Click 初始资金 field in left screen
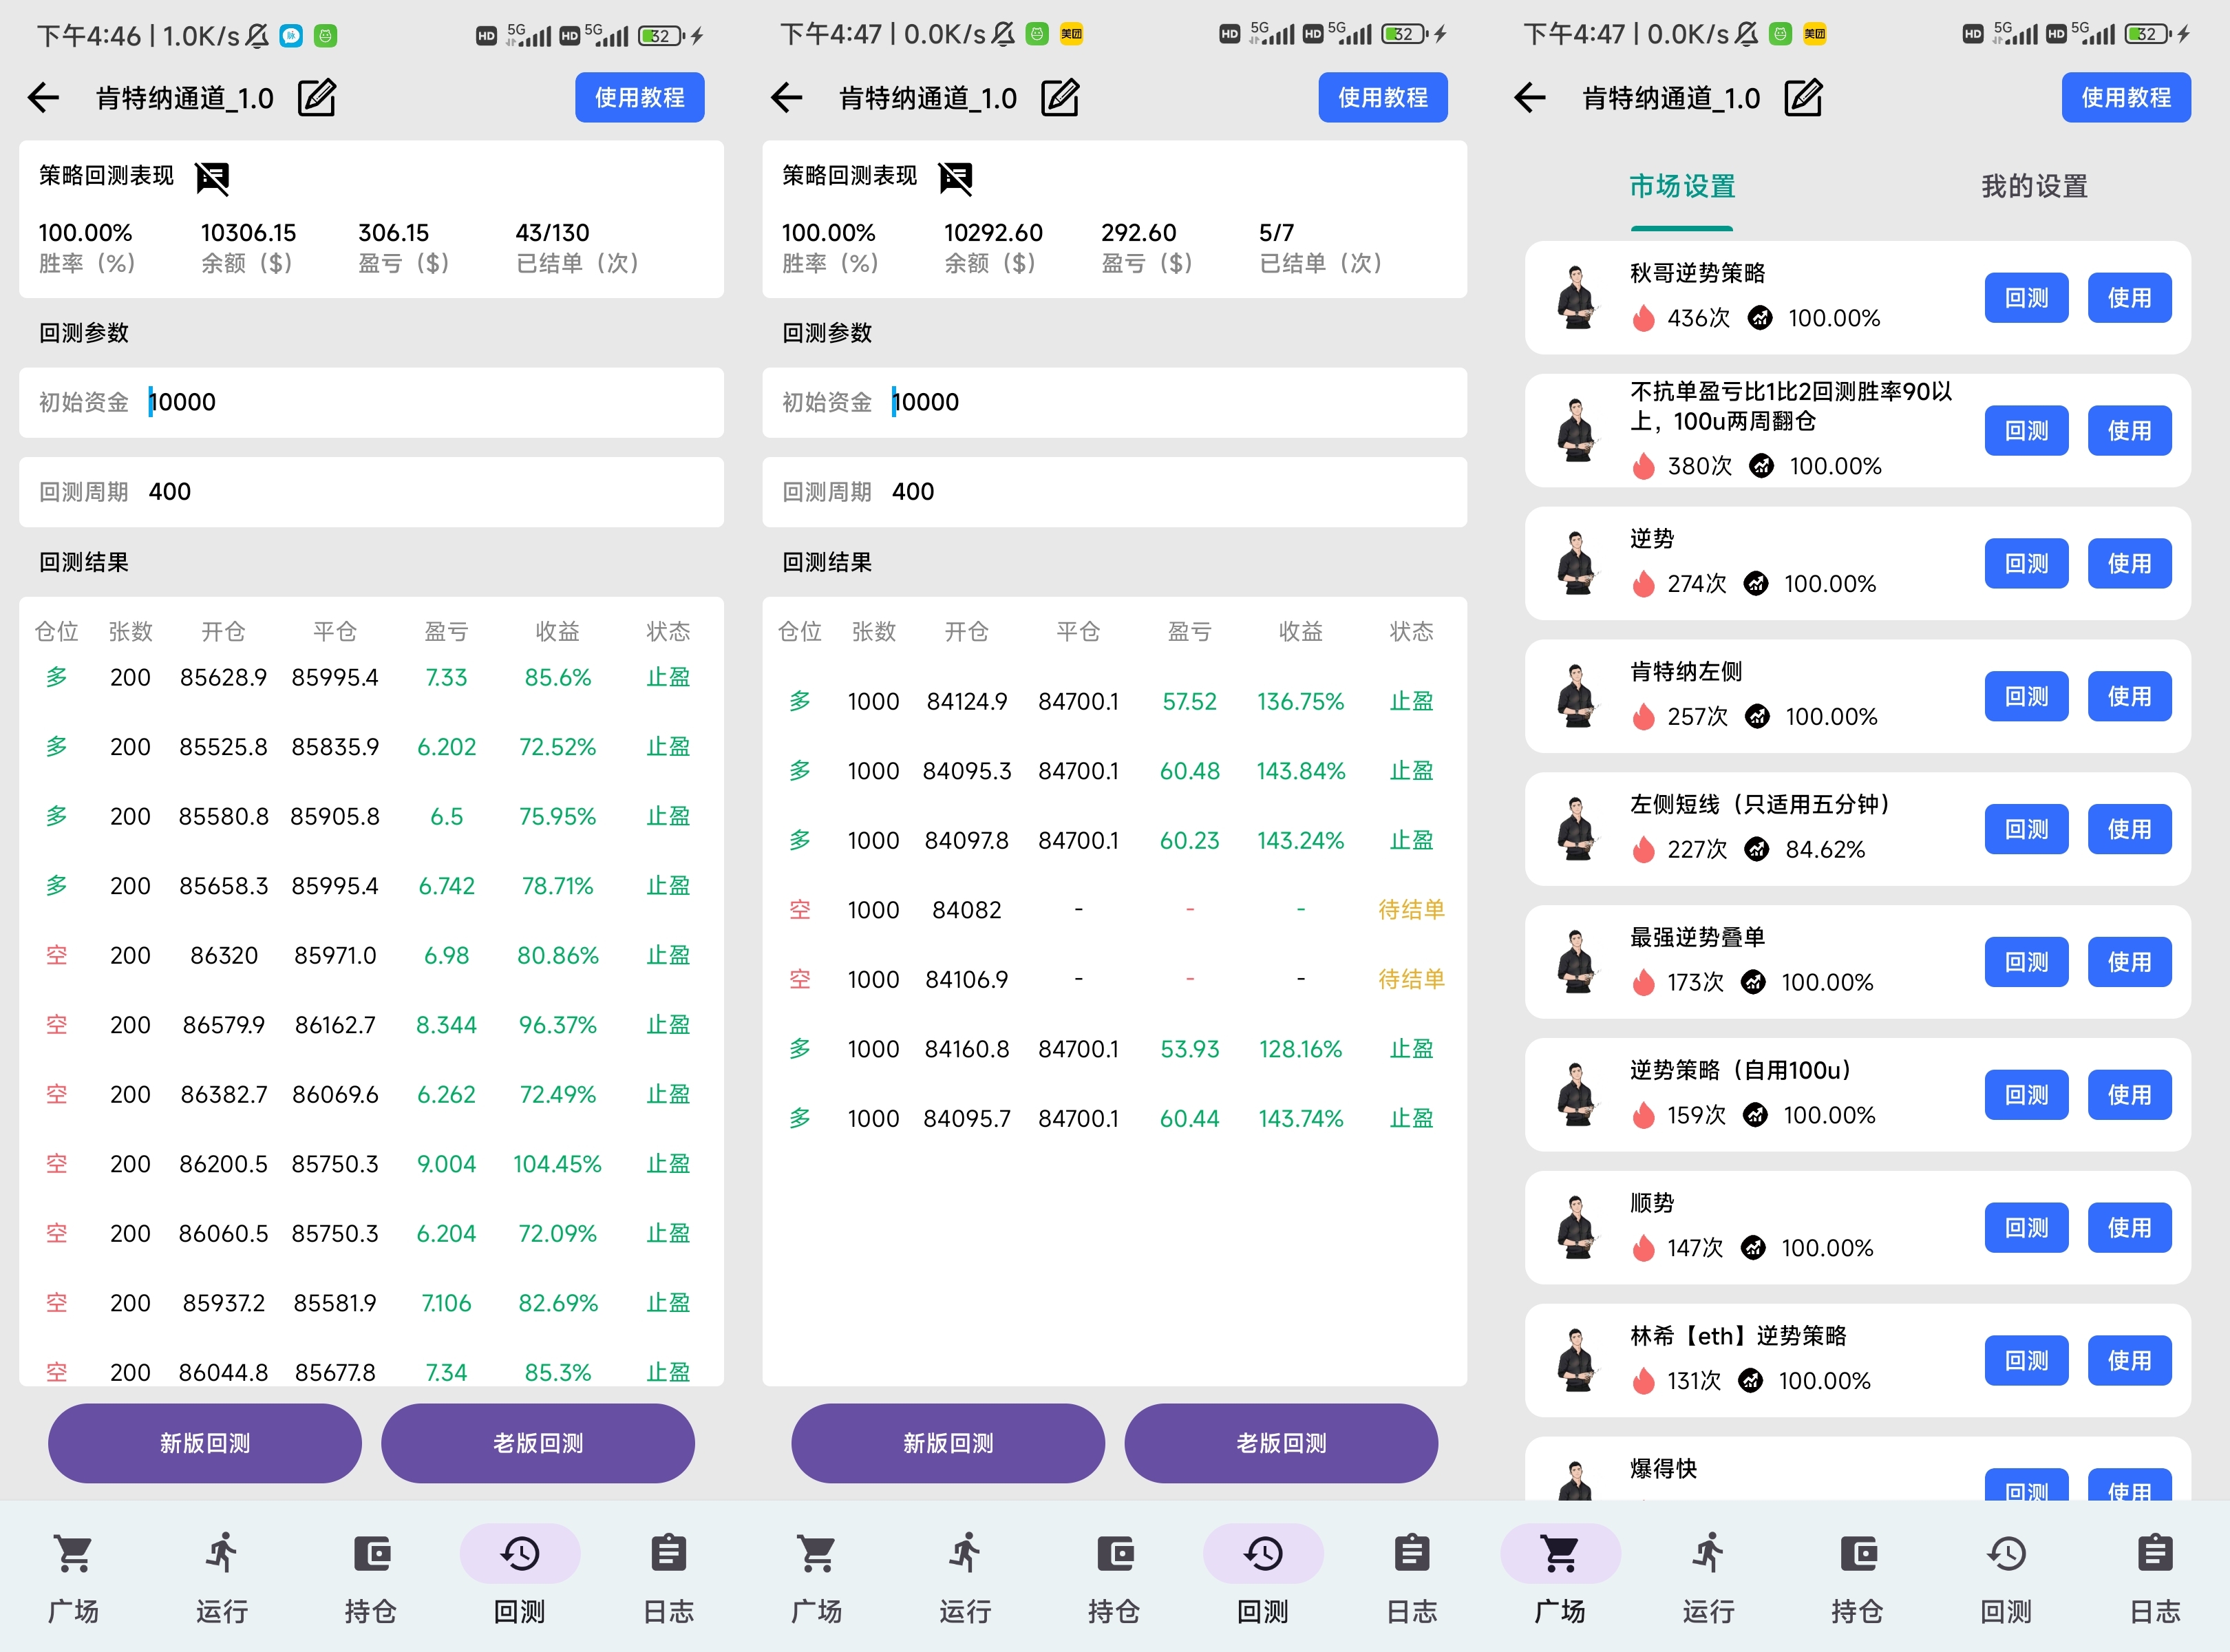2230x1652 pixels. [400, 402]
